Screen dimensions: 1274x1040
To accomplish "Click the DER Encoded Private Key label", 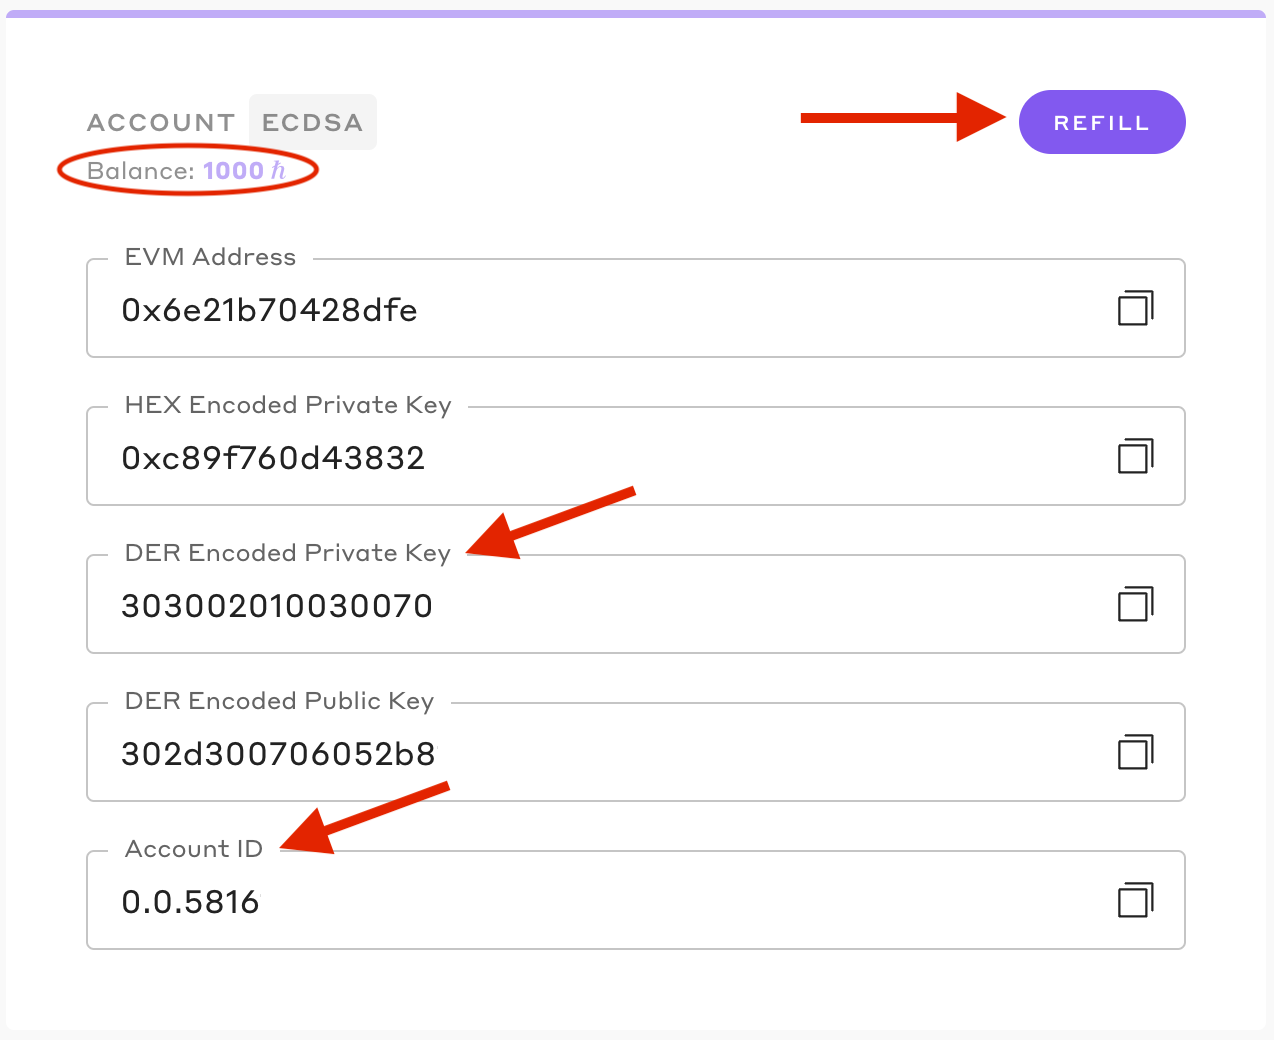I will click(288, 553).
